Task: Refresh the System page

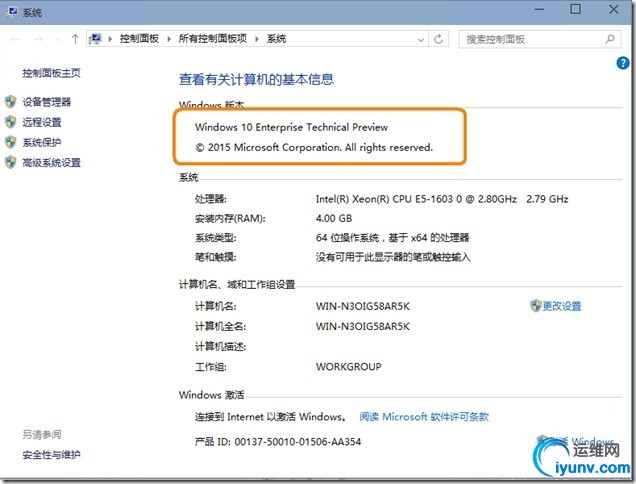Action: point(438,39)
